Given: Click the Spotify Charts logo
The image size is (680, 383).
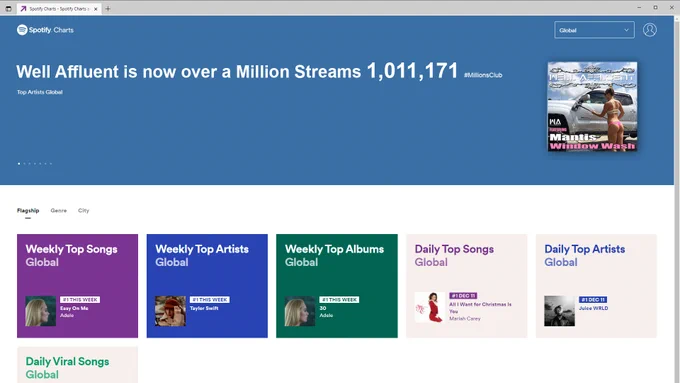Looking at the screenshot, I should coord(45,30).
